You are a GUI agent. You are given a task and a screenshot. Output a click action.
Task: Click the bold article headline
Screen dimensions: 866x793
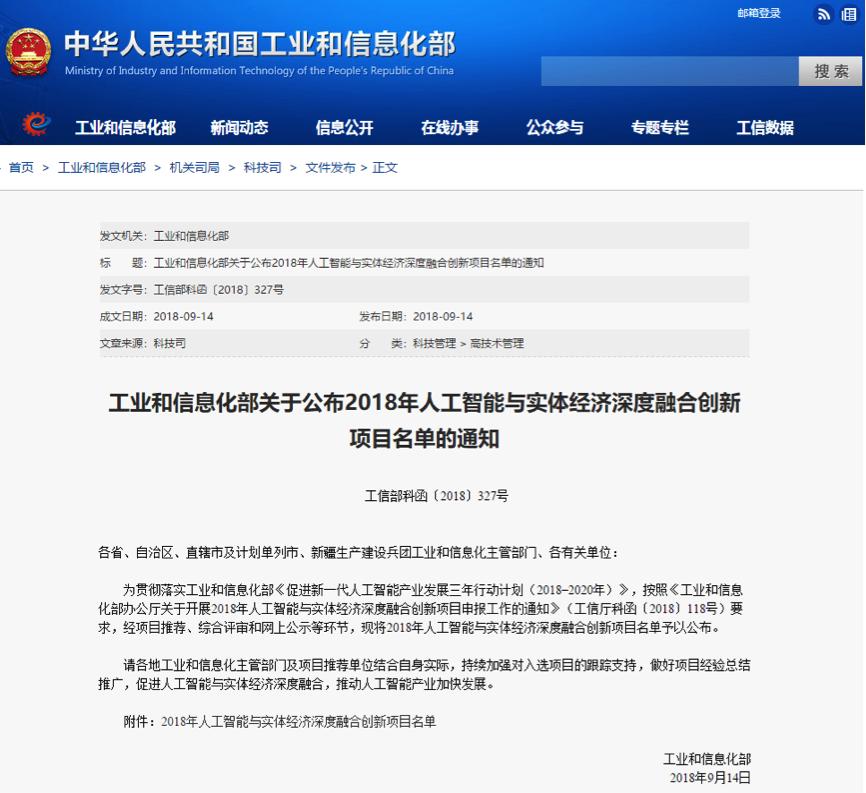coord(424,420)
